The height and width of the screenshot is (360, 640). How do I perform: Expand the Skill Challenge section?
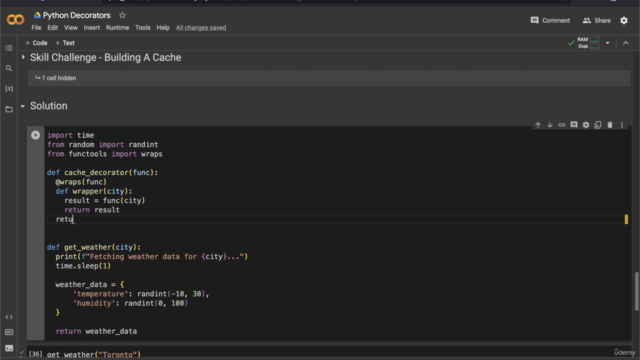[x=23, y=57]
